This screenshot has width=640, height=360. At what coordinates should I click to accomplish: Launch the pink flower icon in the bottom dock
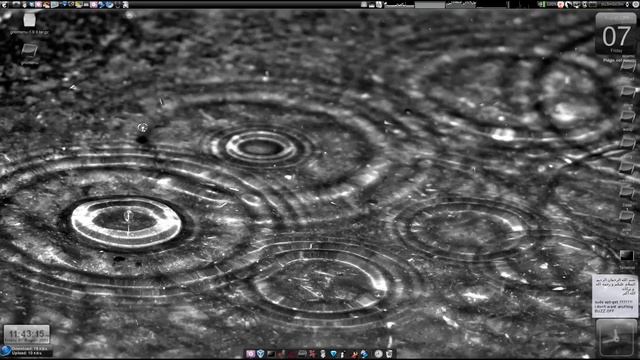pos(251,354)
